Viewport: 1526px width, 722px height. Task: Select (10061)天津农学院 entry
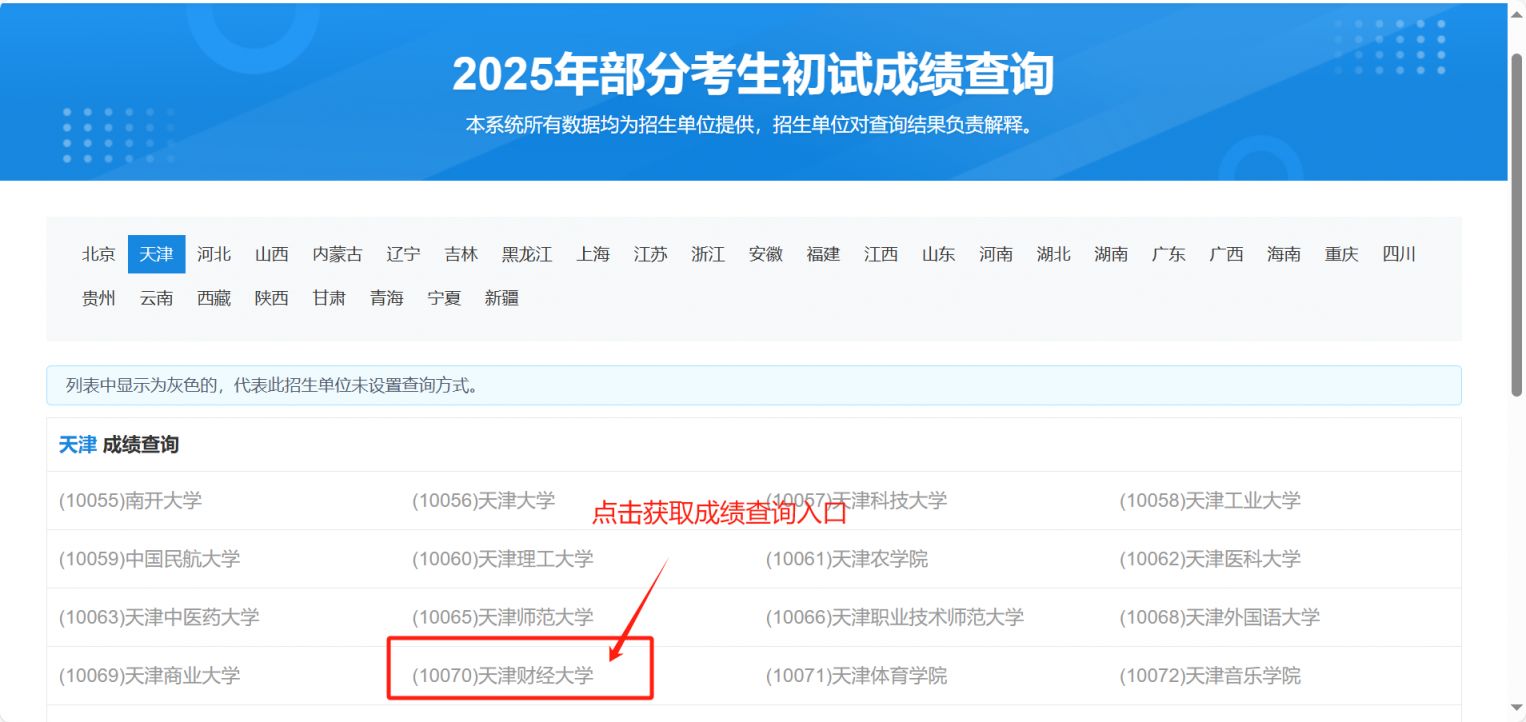coord(847,559)
